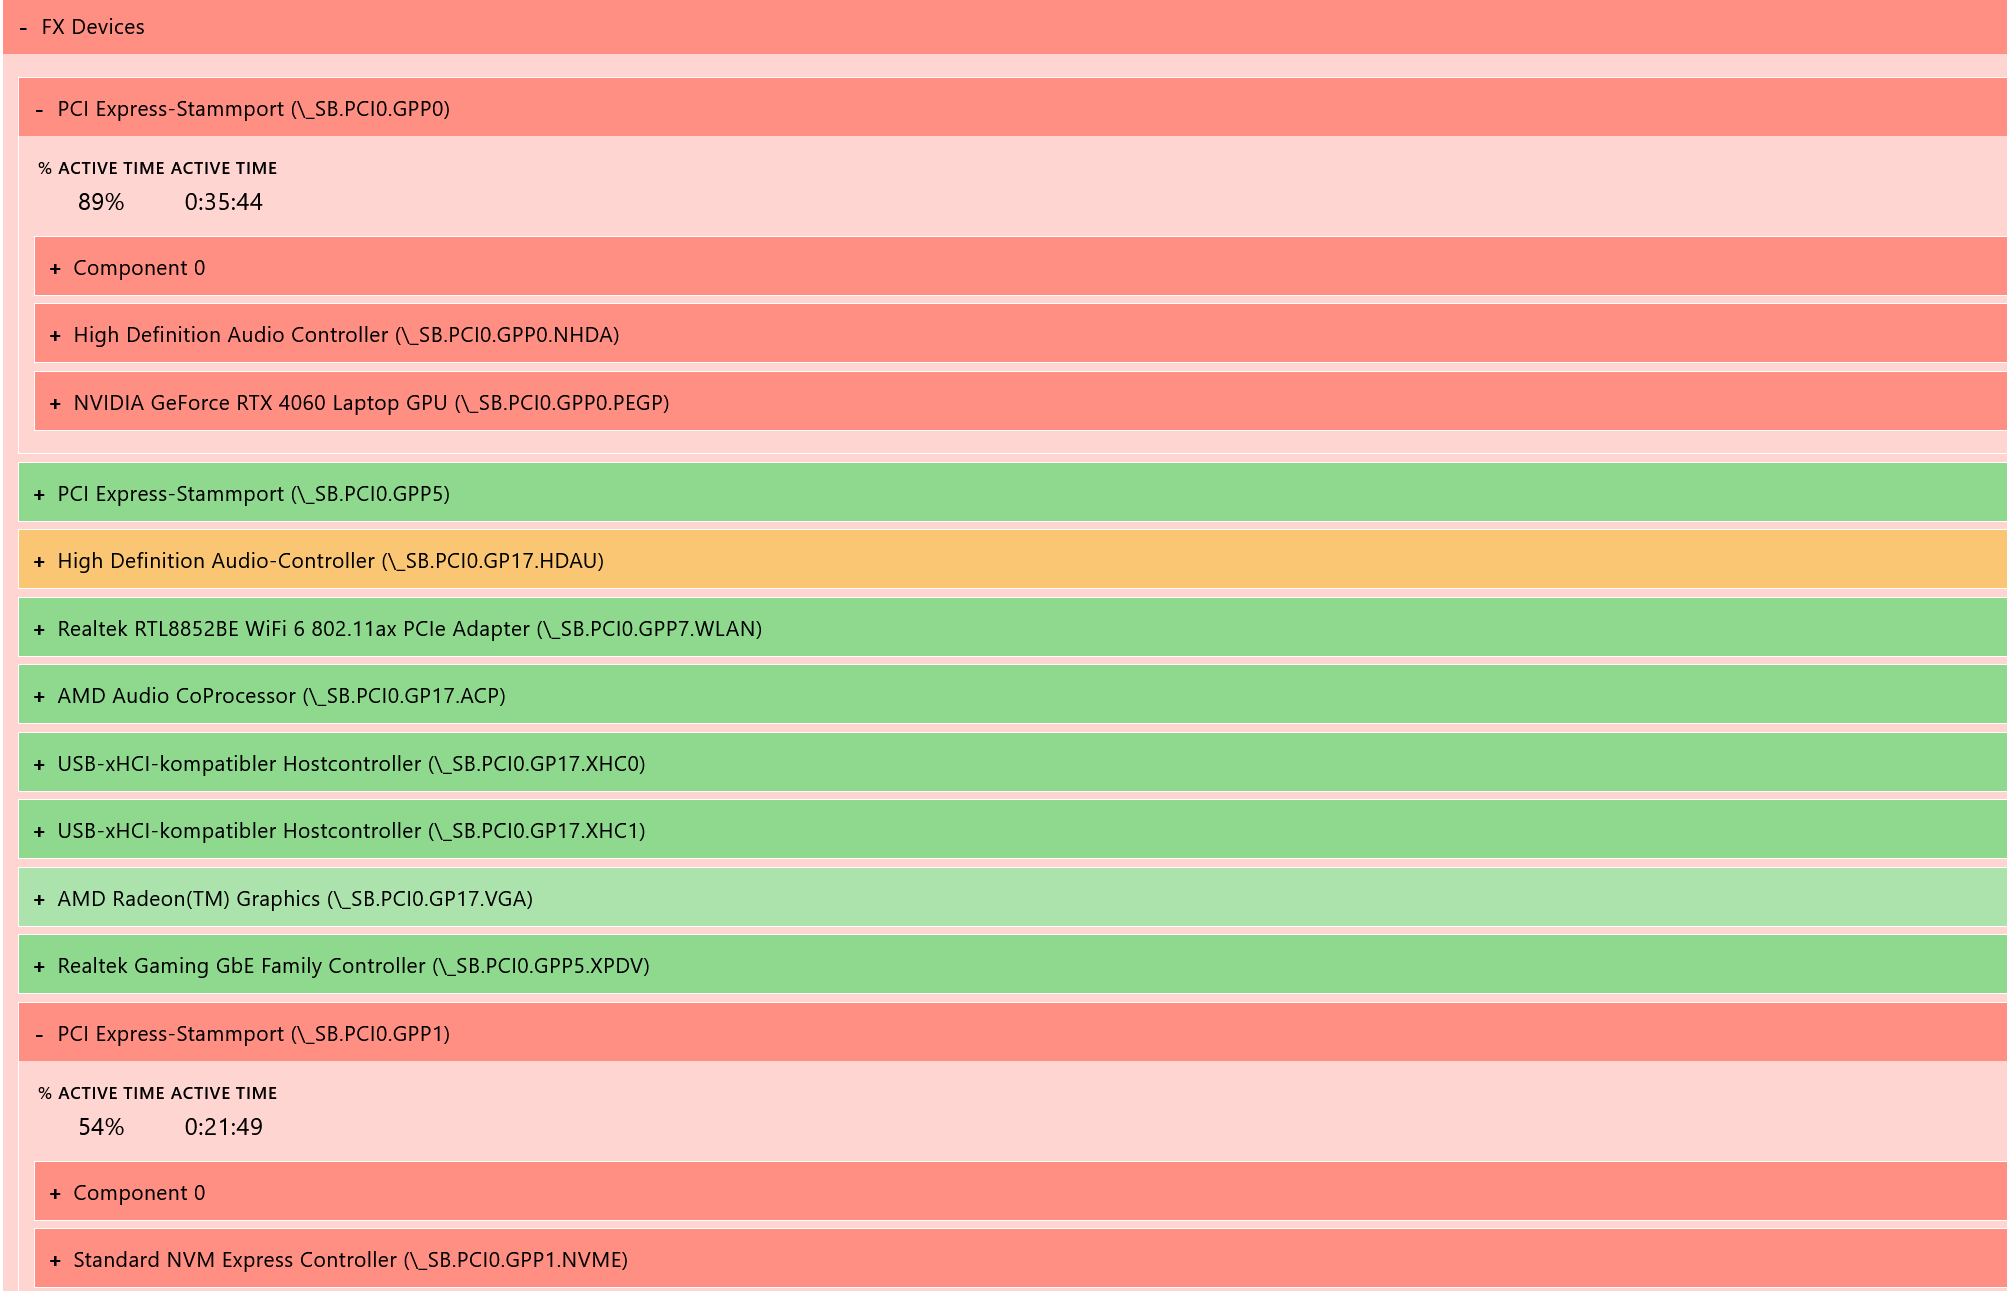The width and height of the screenshot is (2007, 1291).
Task: Click the 54% active time value
Action: pos(101,1127)
